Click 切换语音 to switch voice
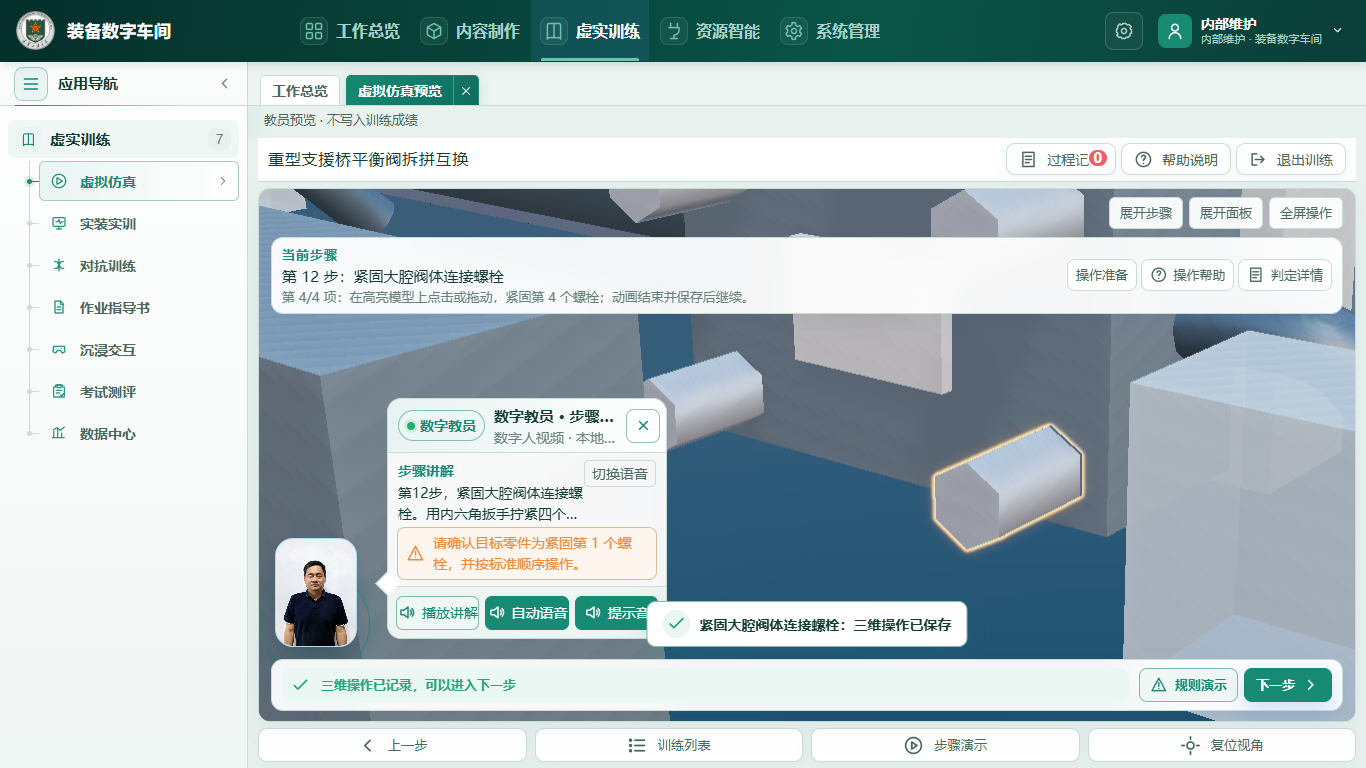The image size is (1366, 768). [620, 474]
